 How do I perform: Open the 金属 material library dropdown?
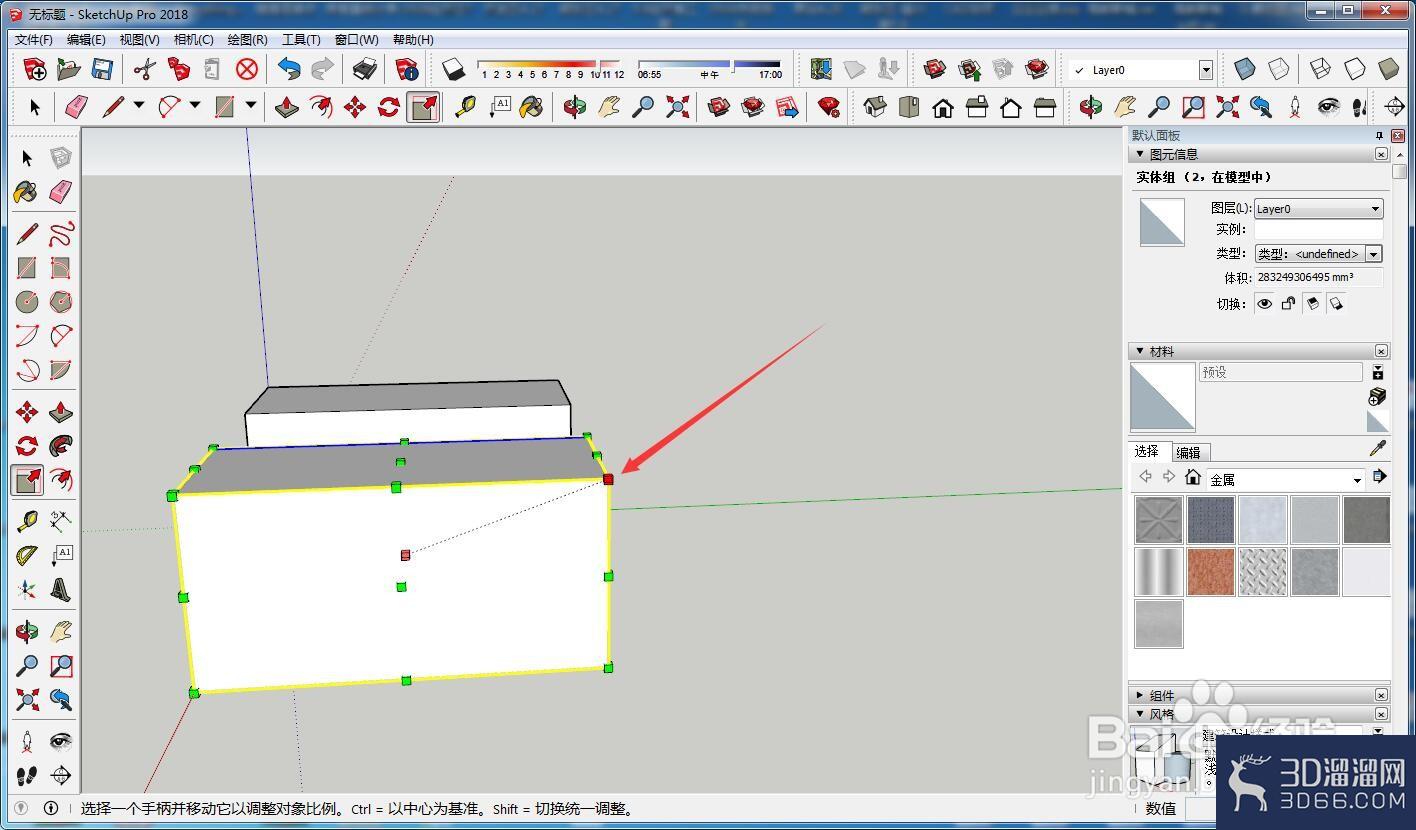[1285, 480]
